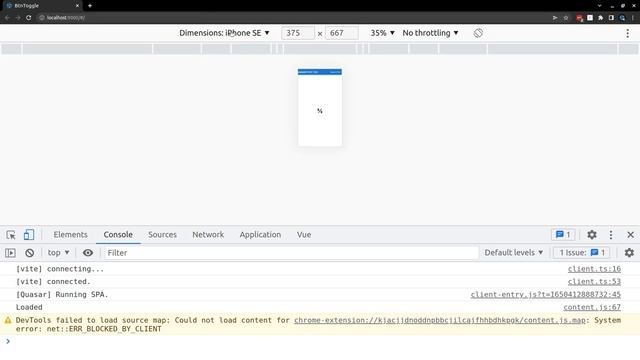640x360 pixels.
Task: Open the Default levels dropdown
Action: coord(513,253)
